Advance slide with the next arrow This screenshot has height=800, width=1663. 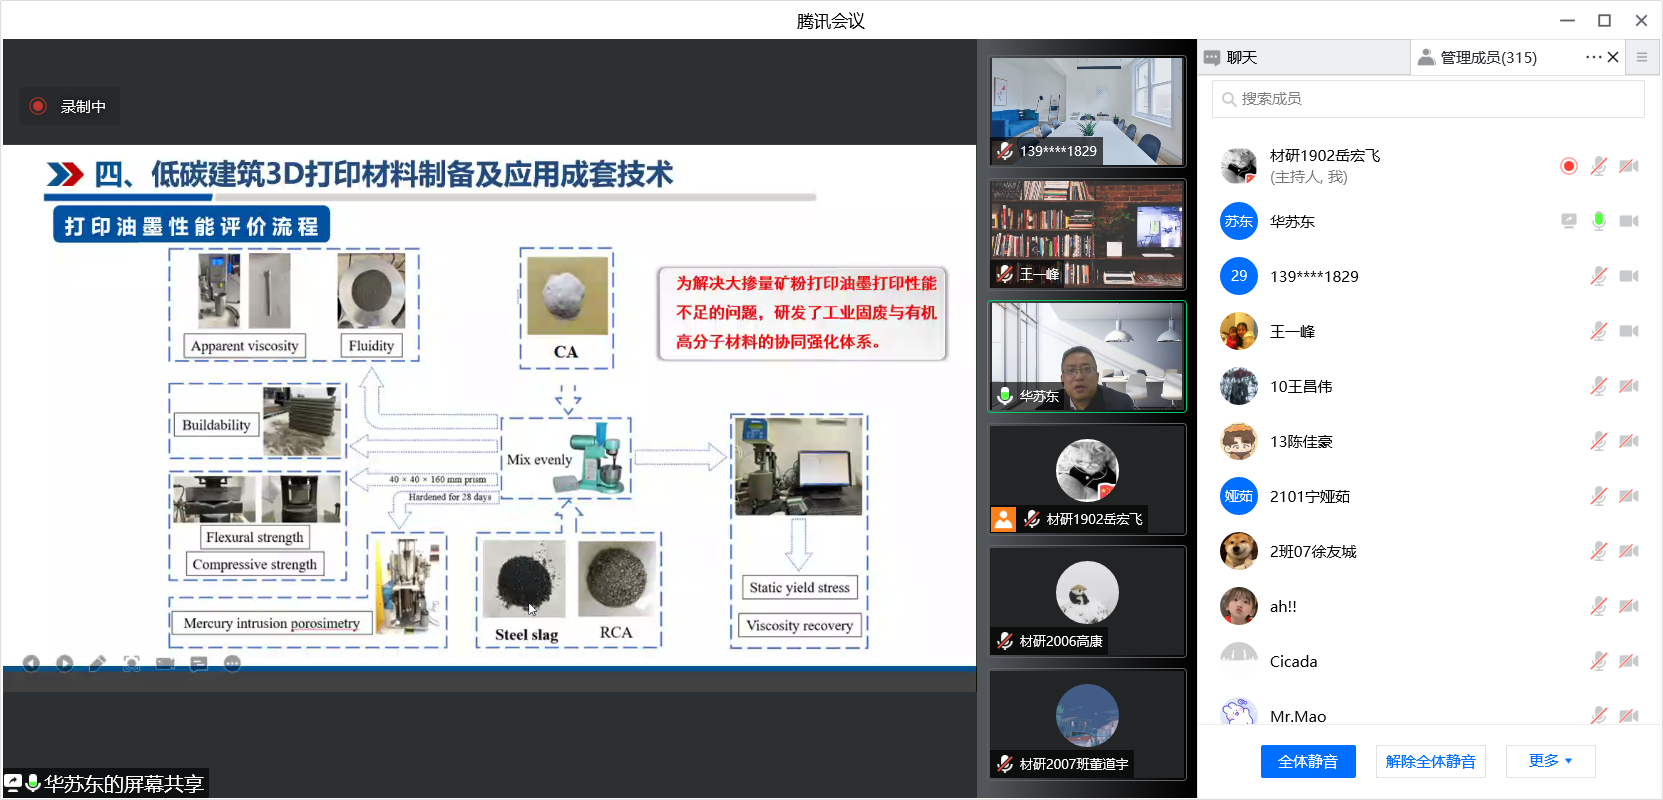point(65,663)
